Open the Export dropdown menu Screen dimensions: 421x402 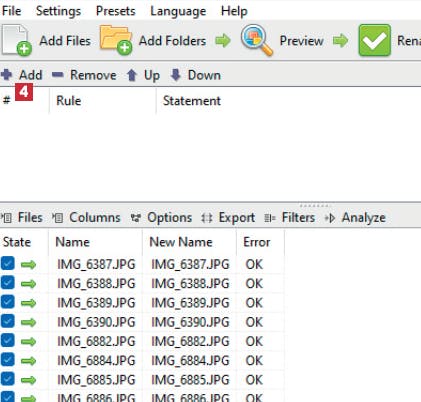click(228, 218)
